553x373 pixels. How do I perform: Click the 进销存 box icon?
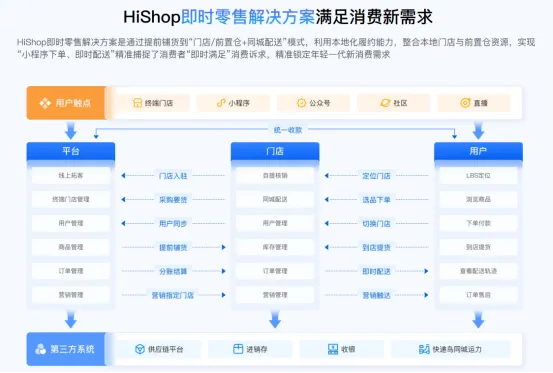(238, 349)
